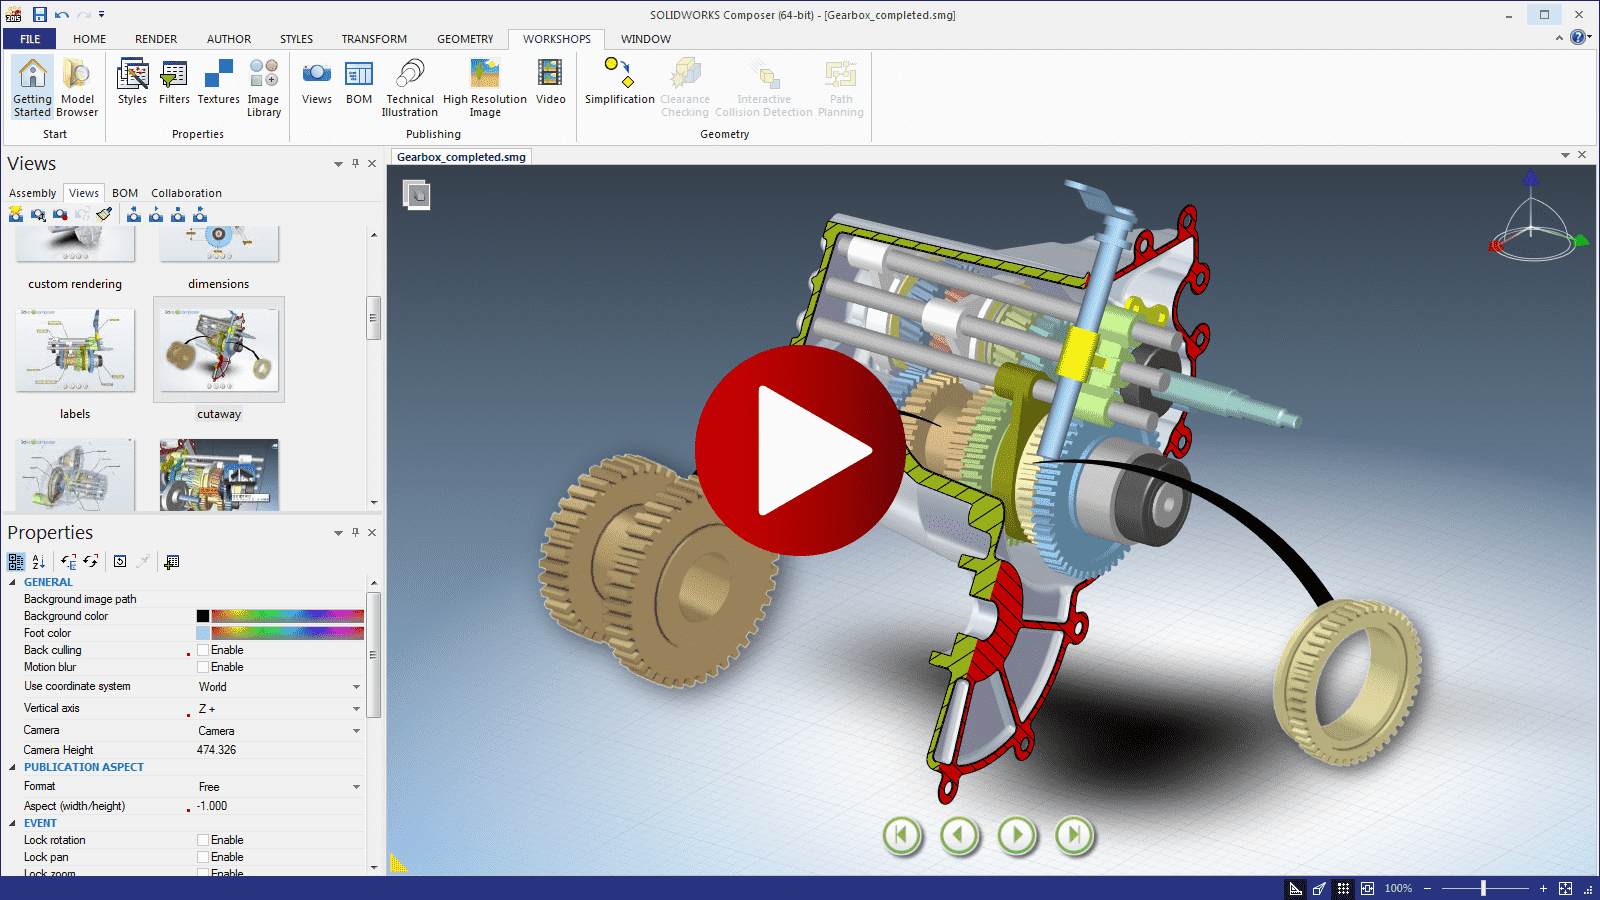Click the large red play button
This screenshot has height=900, width=1600.
click(800, 450)
